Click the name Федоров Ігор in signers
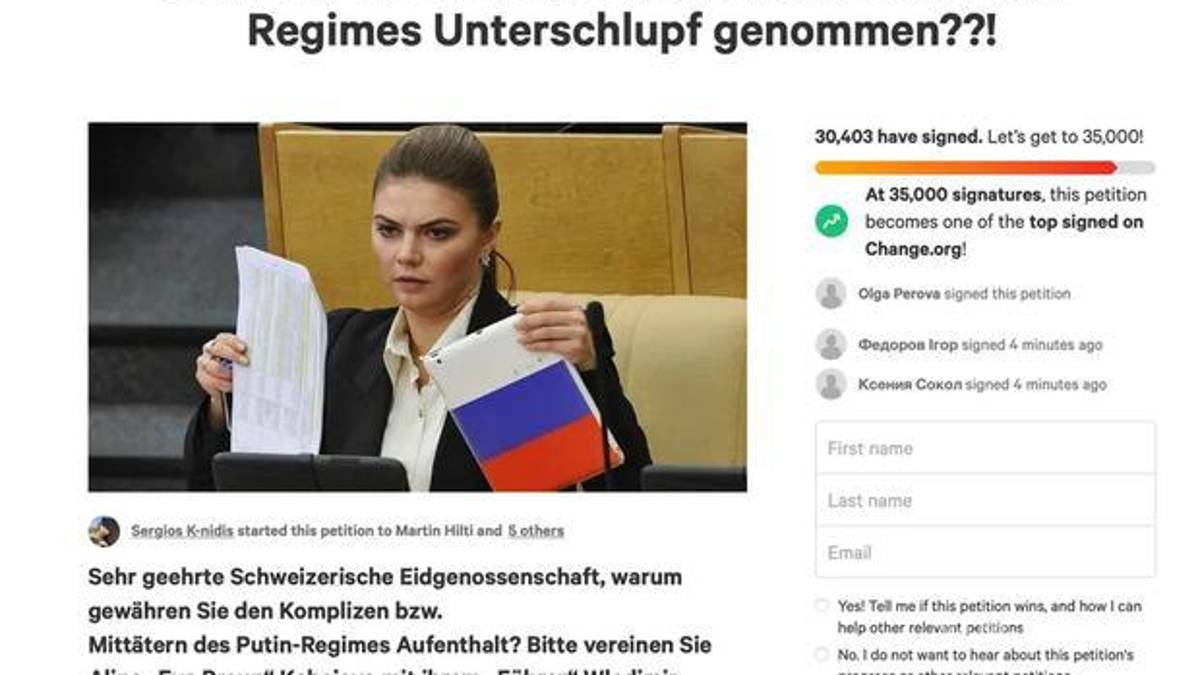 (907, 345)
